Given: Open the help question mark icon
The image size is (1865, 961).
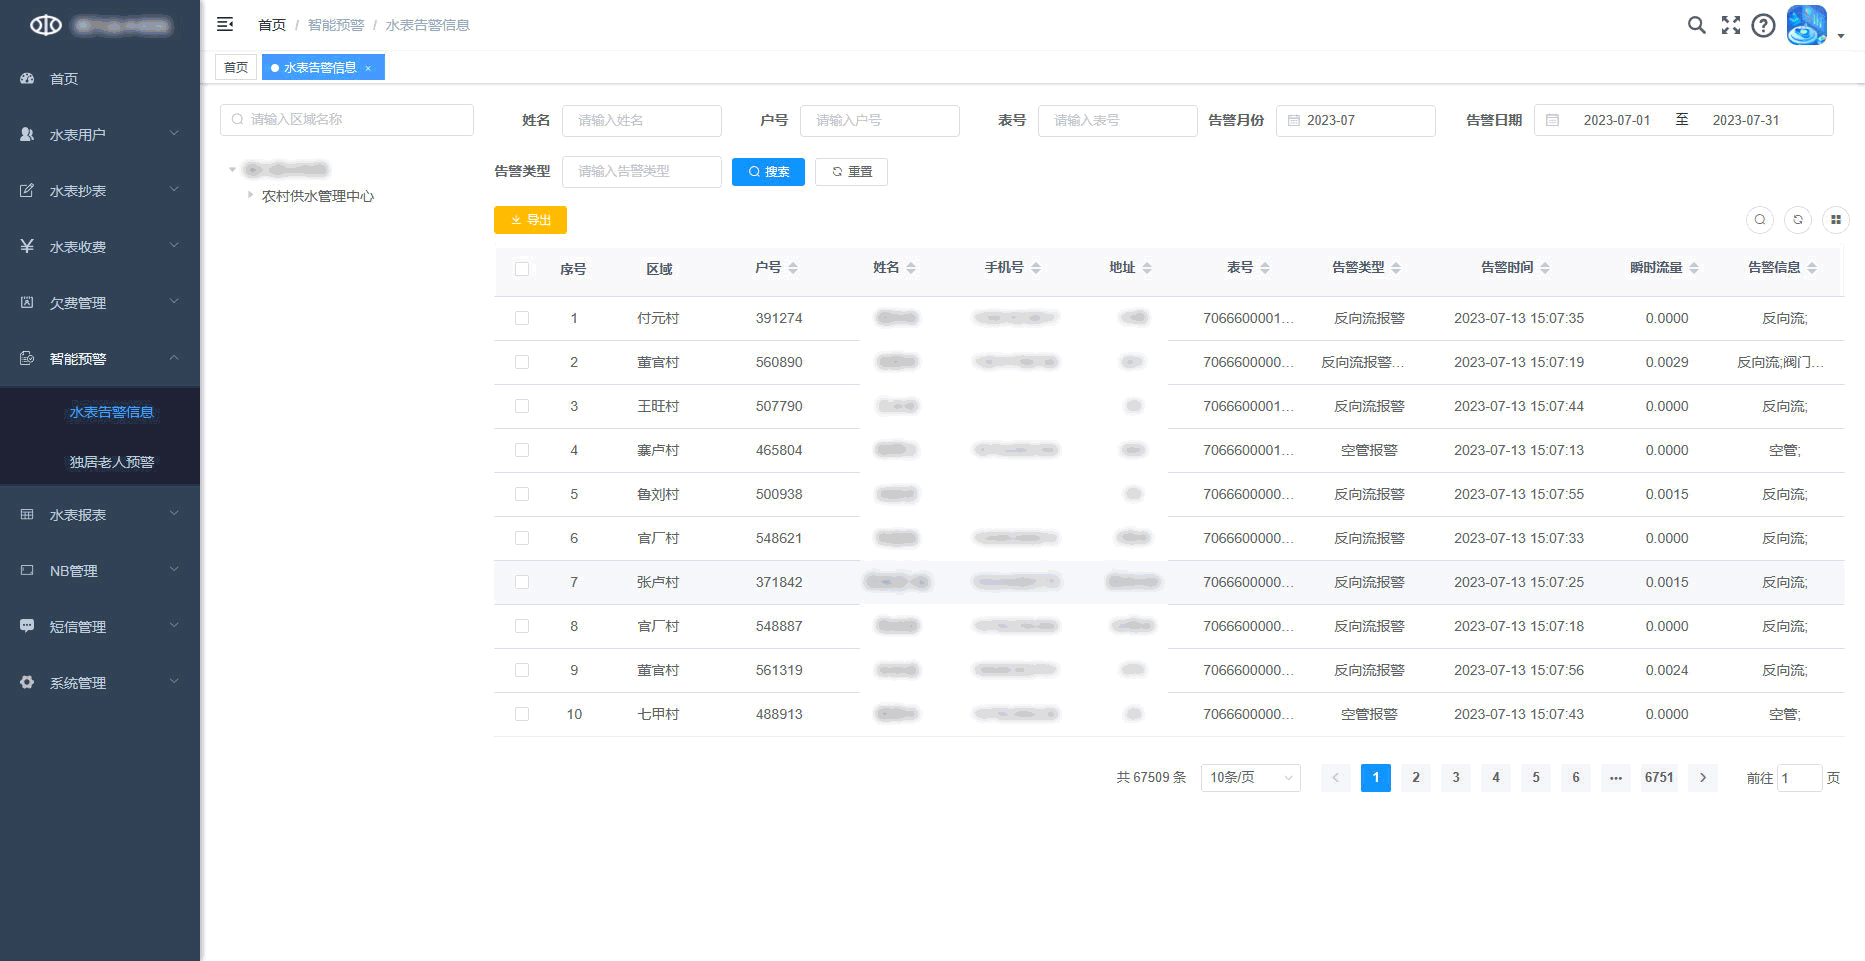Looking at the screenshot, I should click(x=1763, y=25).
